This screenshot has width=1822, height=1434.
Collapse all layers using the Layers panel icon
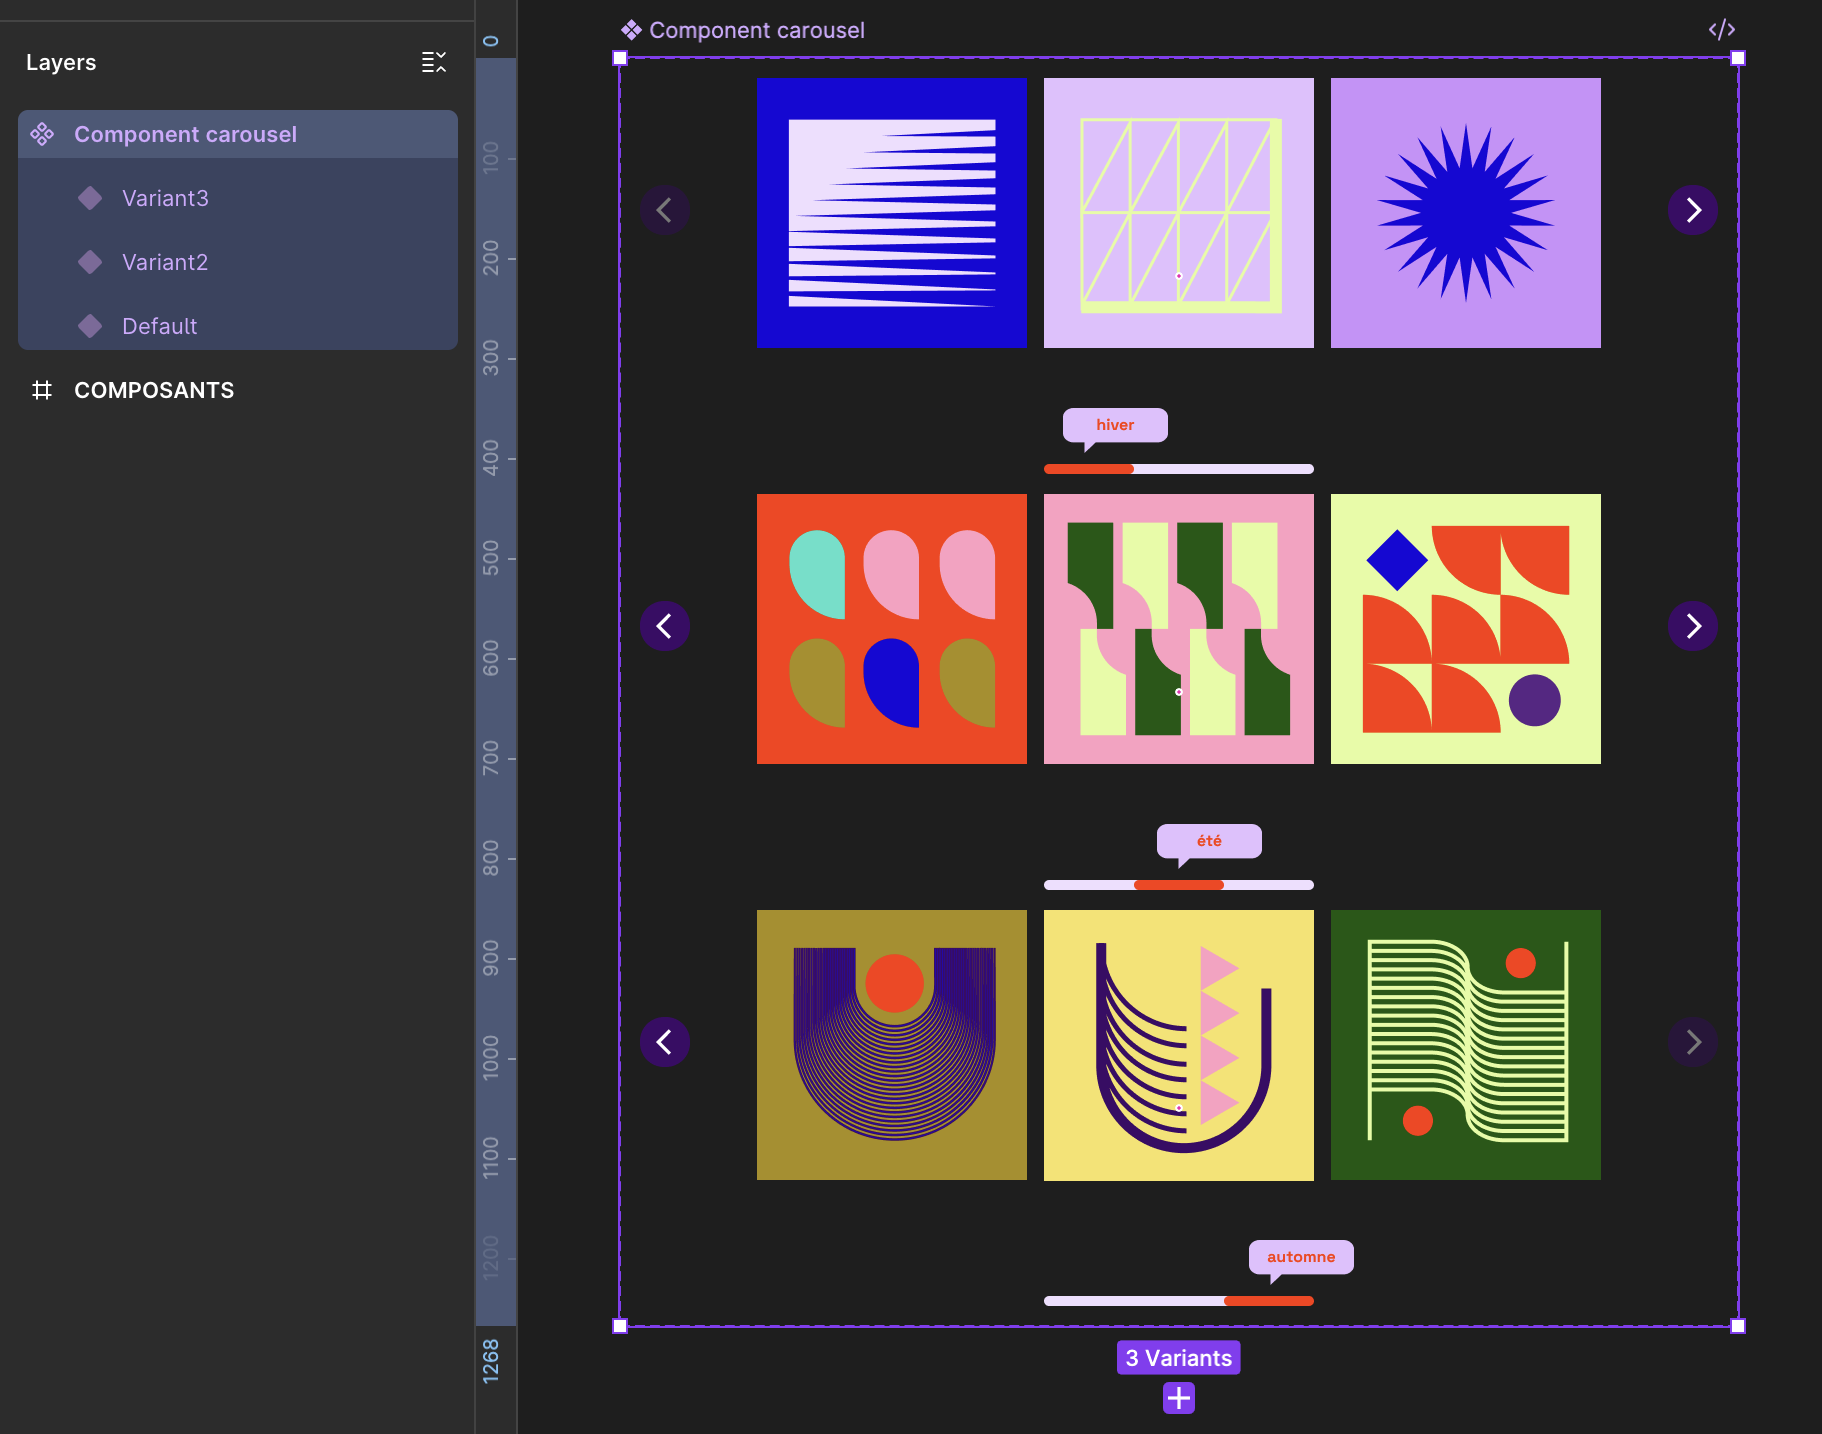click(433, 62)
